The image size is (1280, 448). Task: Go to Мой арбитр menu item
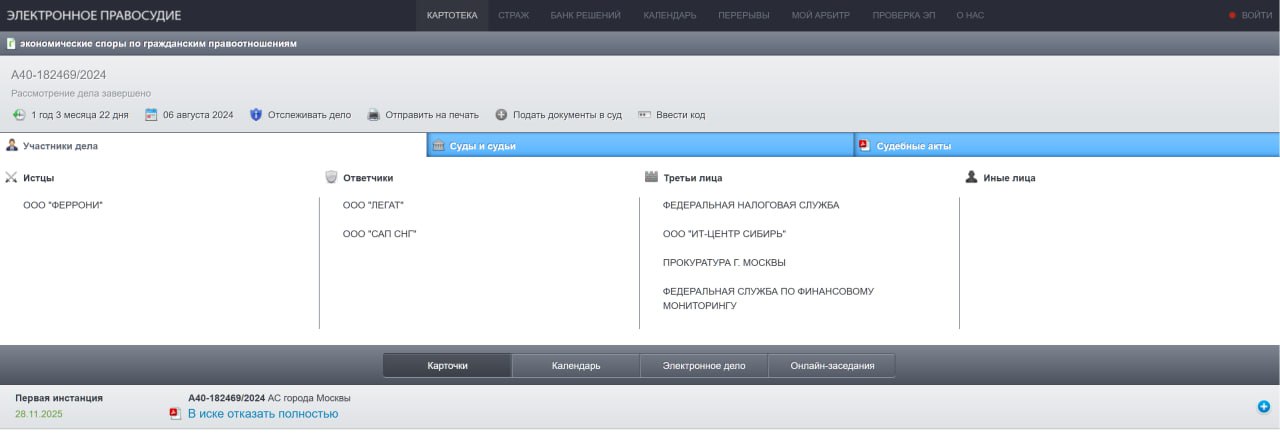point(820,15)
